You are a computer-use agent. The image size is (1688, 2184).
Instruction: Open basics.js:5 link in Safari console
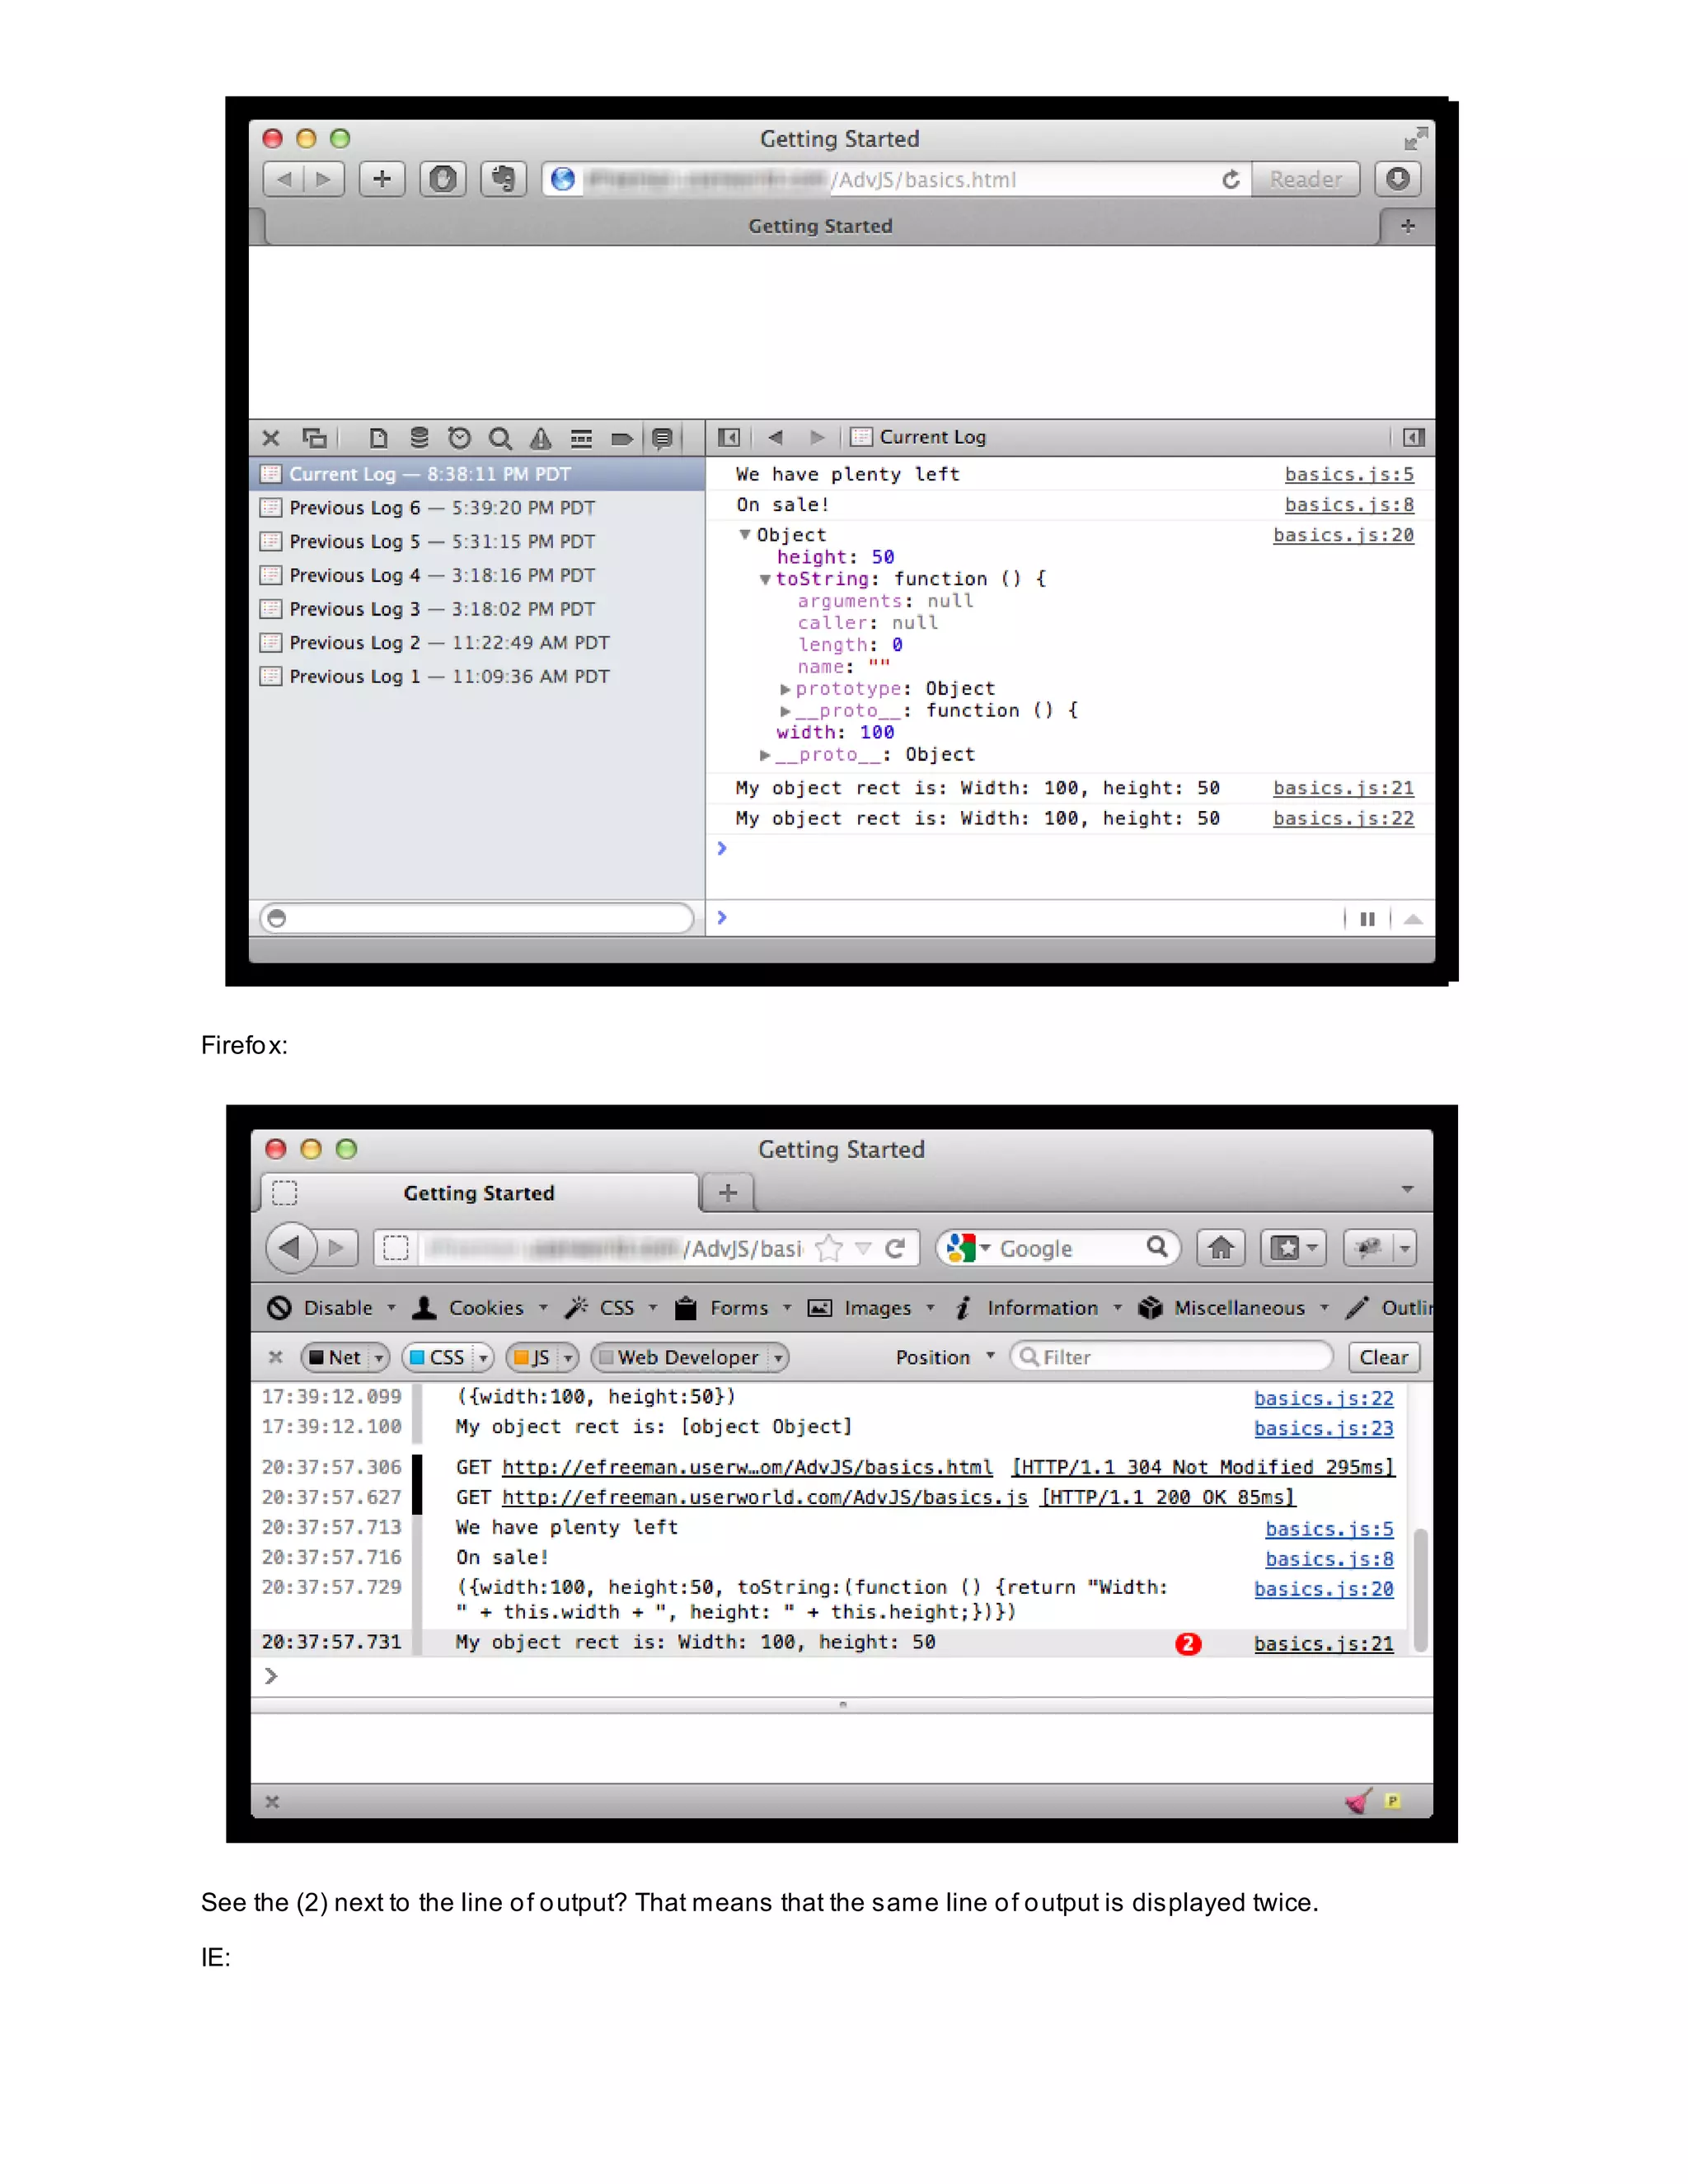pyautogui.click(x=1349, y=475)
